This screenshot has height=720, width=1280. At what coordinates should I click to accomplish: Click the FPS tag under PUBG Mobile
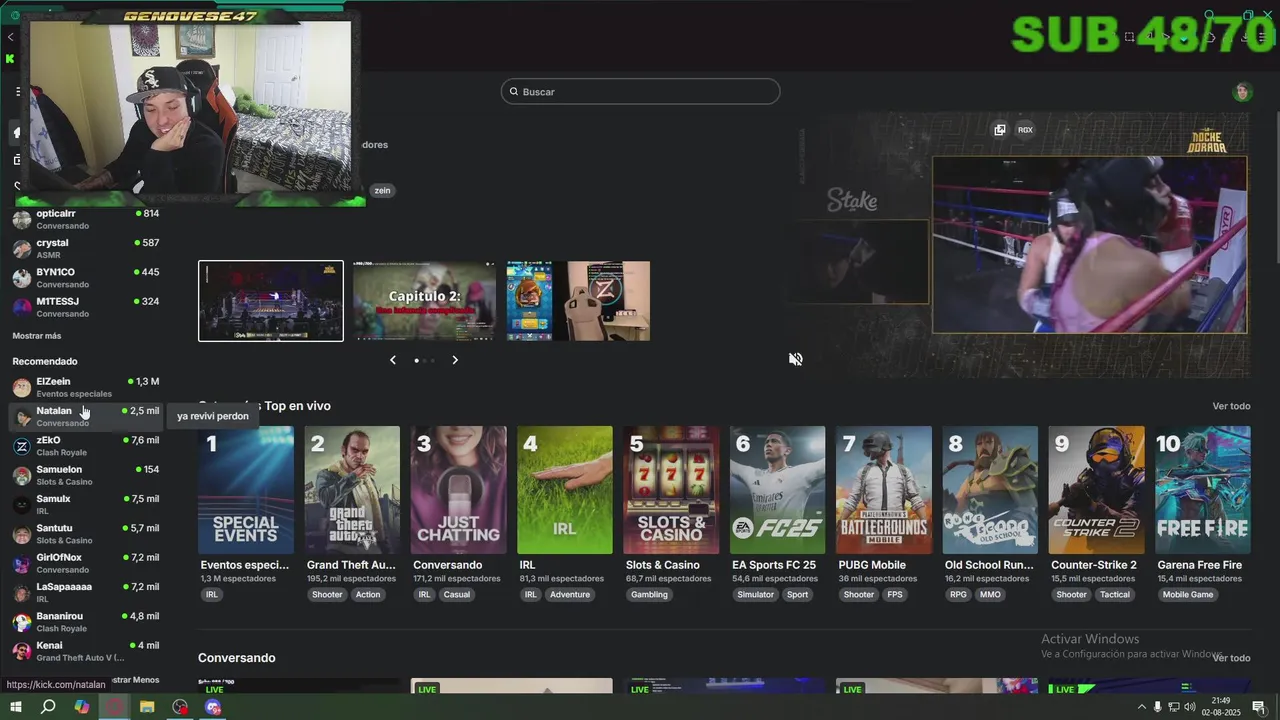895,595
